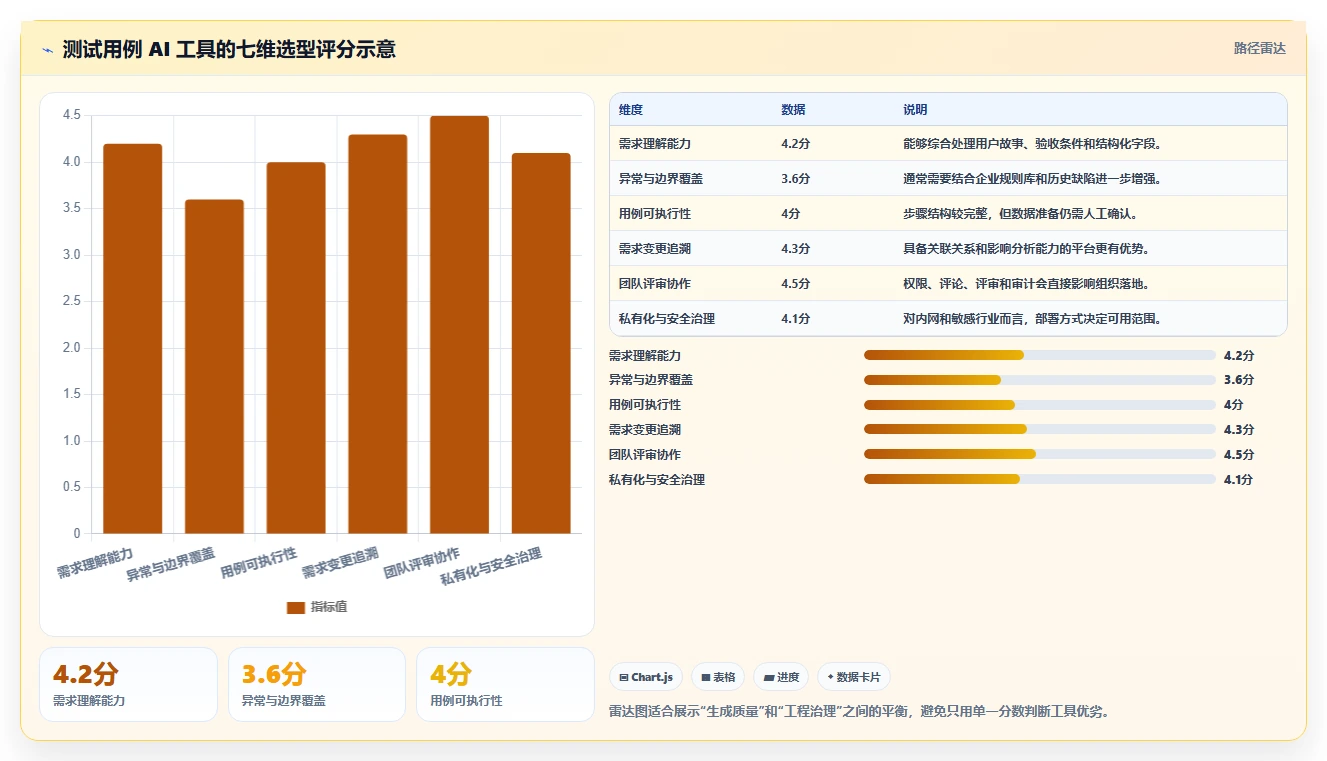Click the 4.5分 value beside the progress bar
The image size is (1327, 761).
1239,455
